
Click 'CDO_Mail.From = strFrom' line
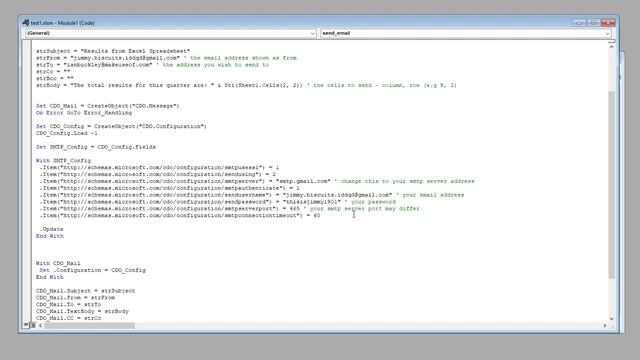tap(76, 298)
